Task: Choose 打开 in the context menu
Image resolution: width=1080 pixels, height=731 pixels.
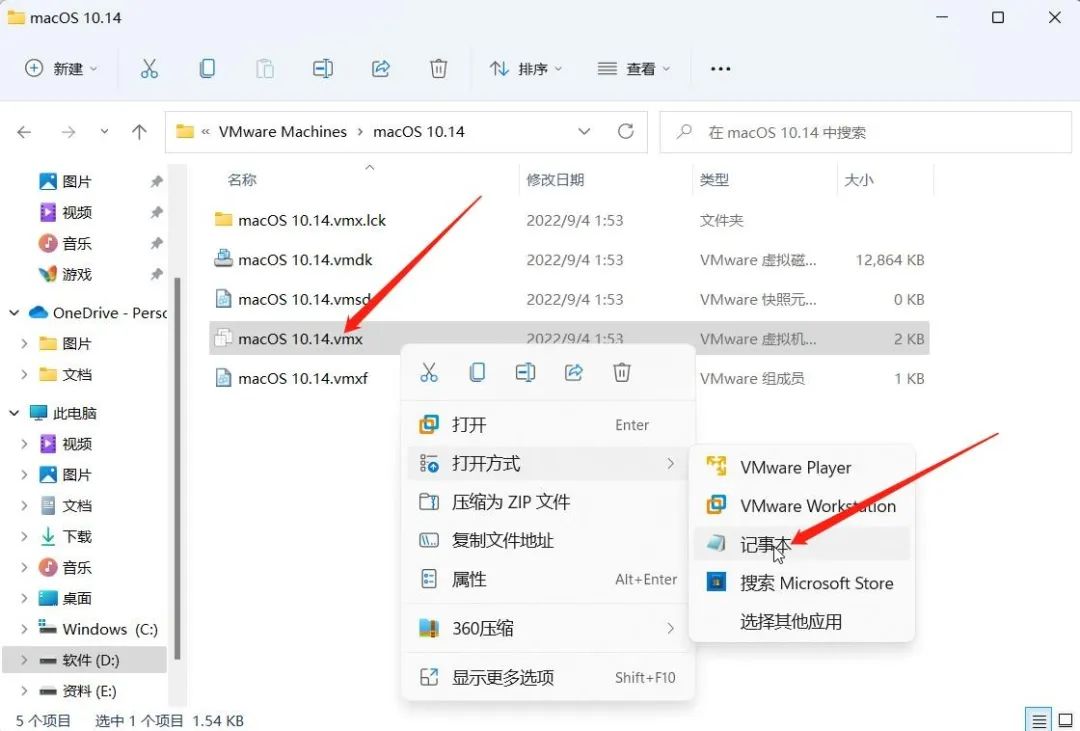Action: tap(549, 424)
